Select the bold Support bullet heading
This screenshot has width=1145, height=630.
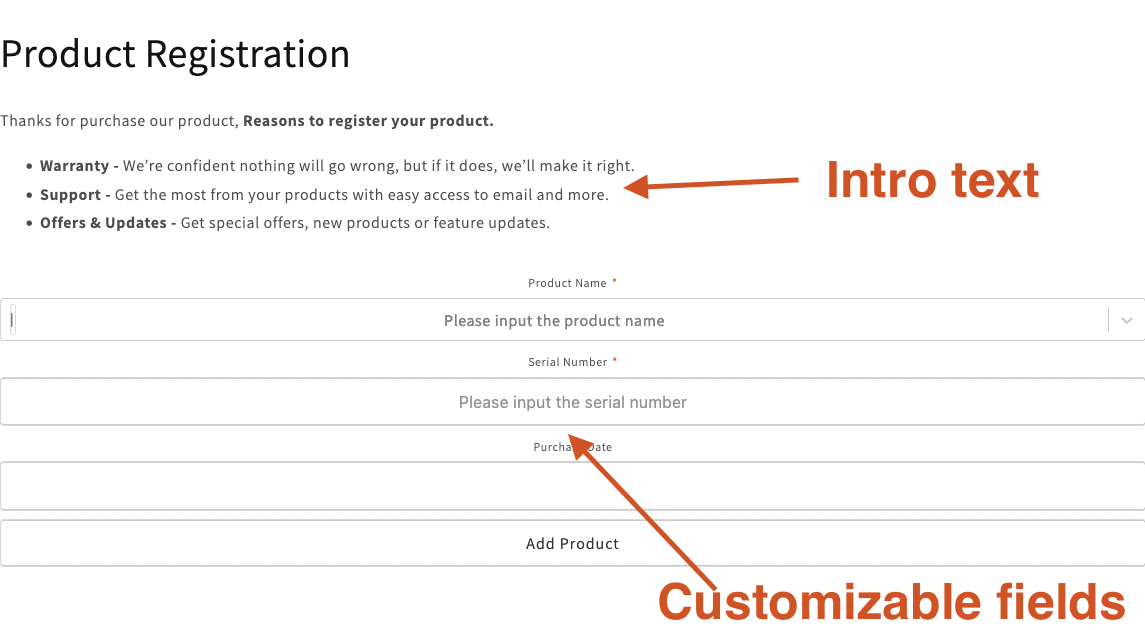(70, 195)
